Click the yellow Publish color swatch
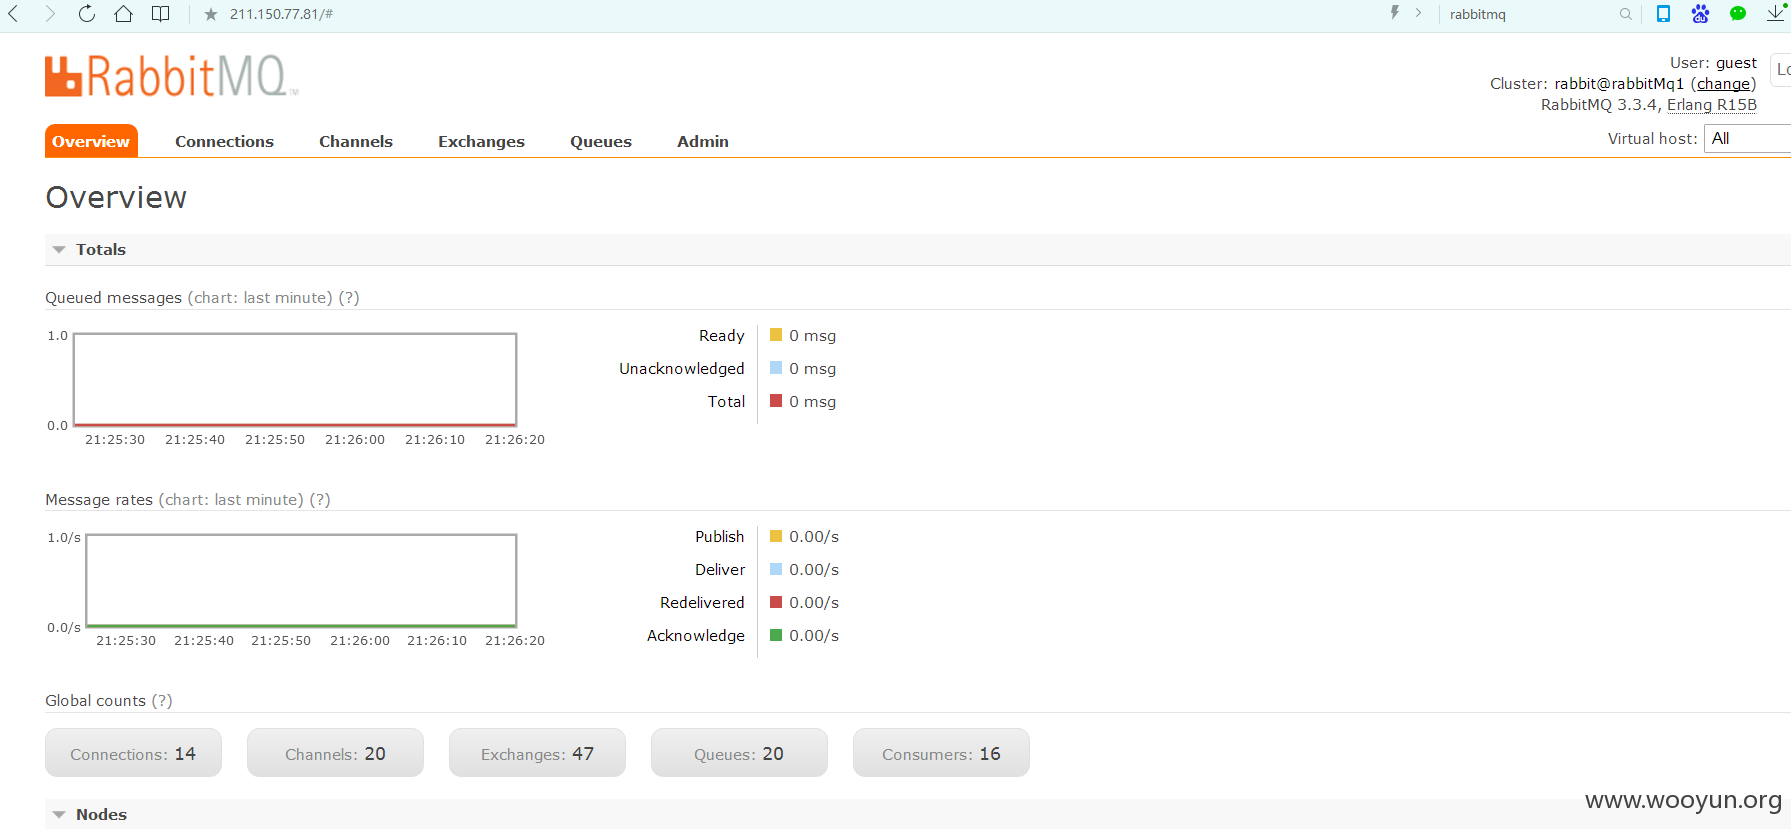 coord(776,536)
